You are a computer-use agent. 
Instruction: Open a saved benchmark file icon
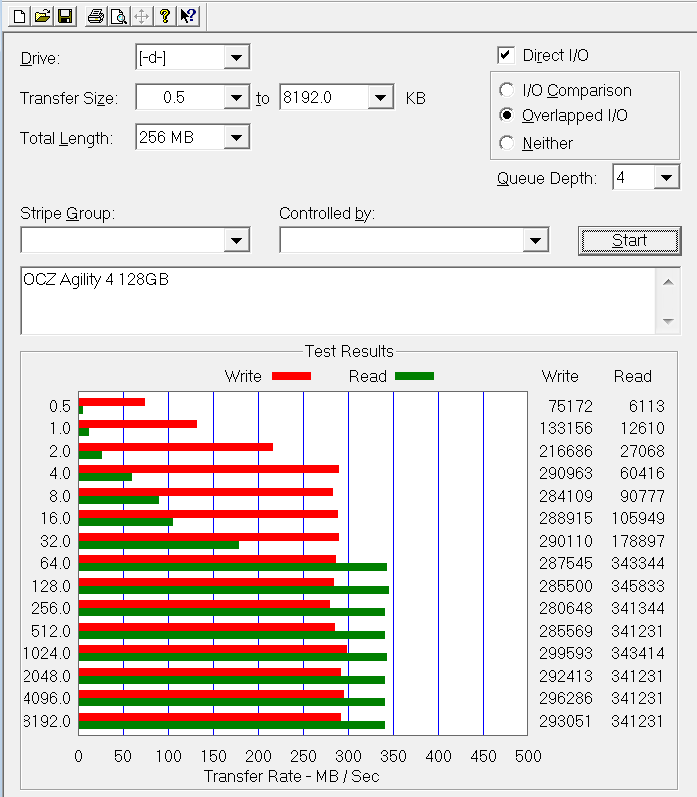42,16
